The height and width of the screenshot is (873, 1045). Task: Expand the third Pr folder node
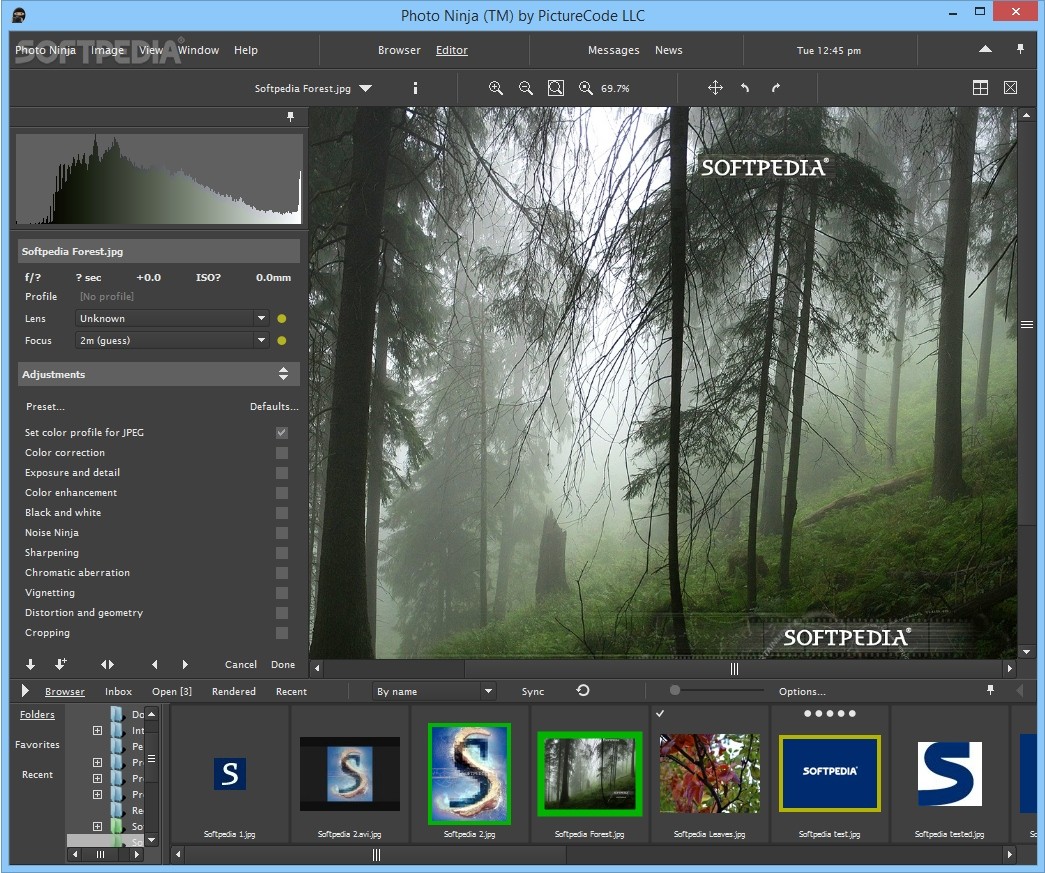[97, 794]
